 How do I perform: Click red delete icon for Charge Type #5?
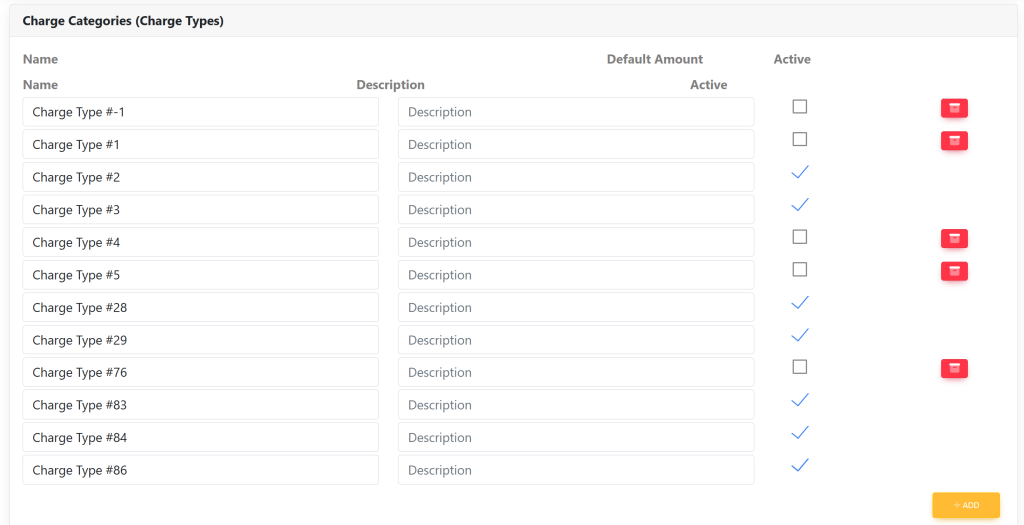tap(954, 271)
